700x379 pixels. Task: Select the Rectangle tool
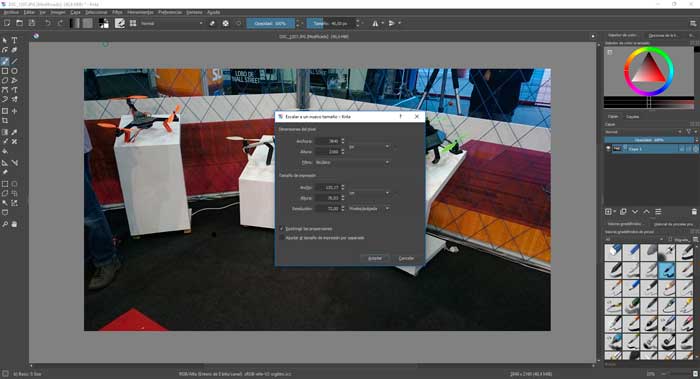pyautogui.click(x=5, y=71)
